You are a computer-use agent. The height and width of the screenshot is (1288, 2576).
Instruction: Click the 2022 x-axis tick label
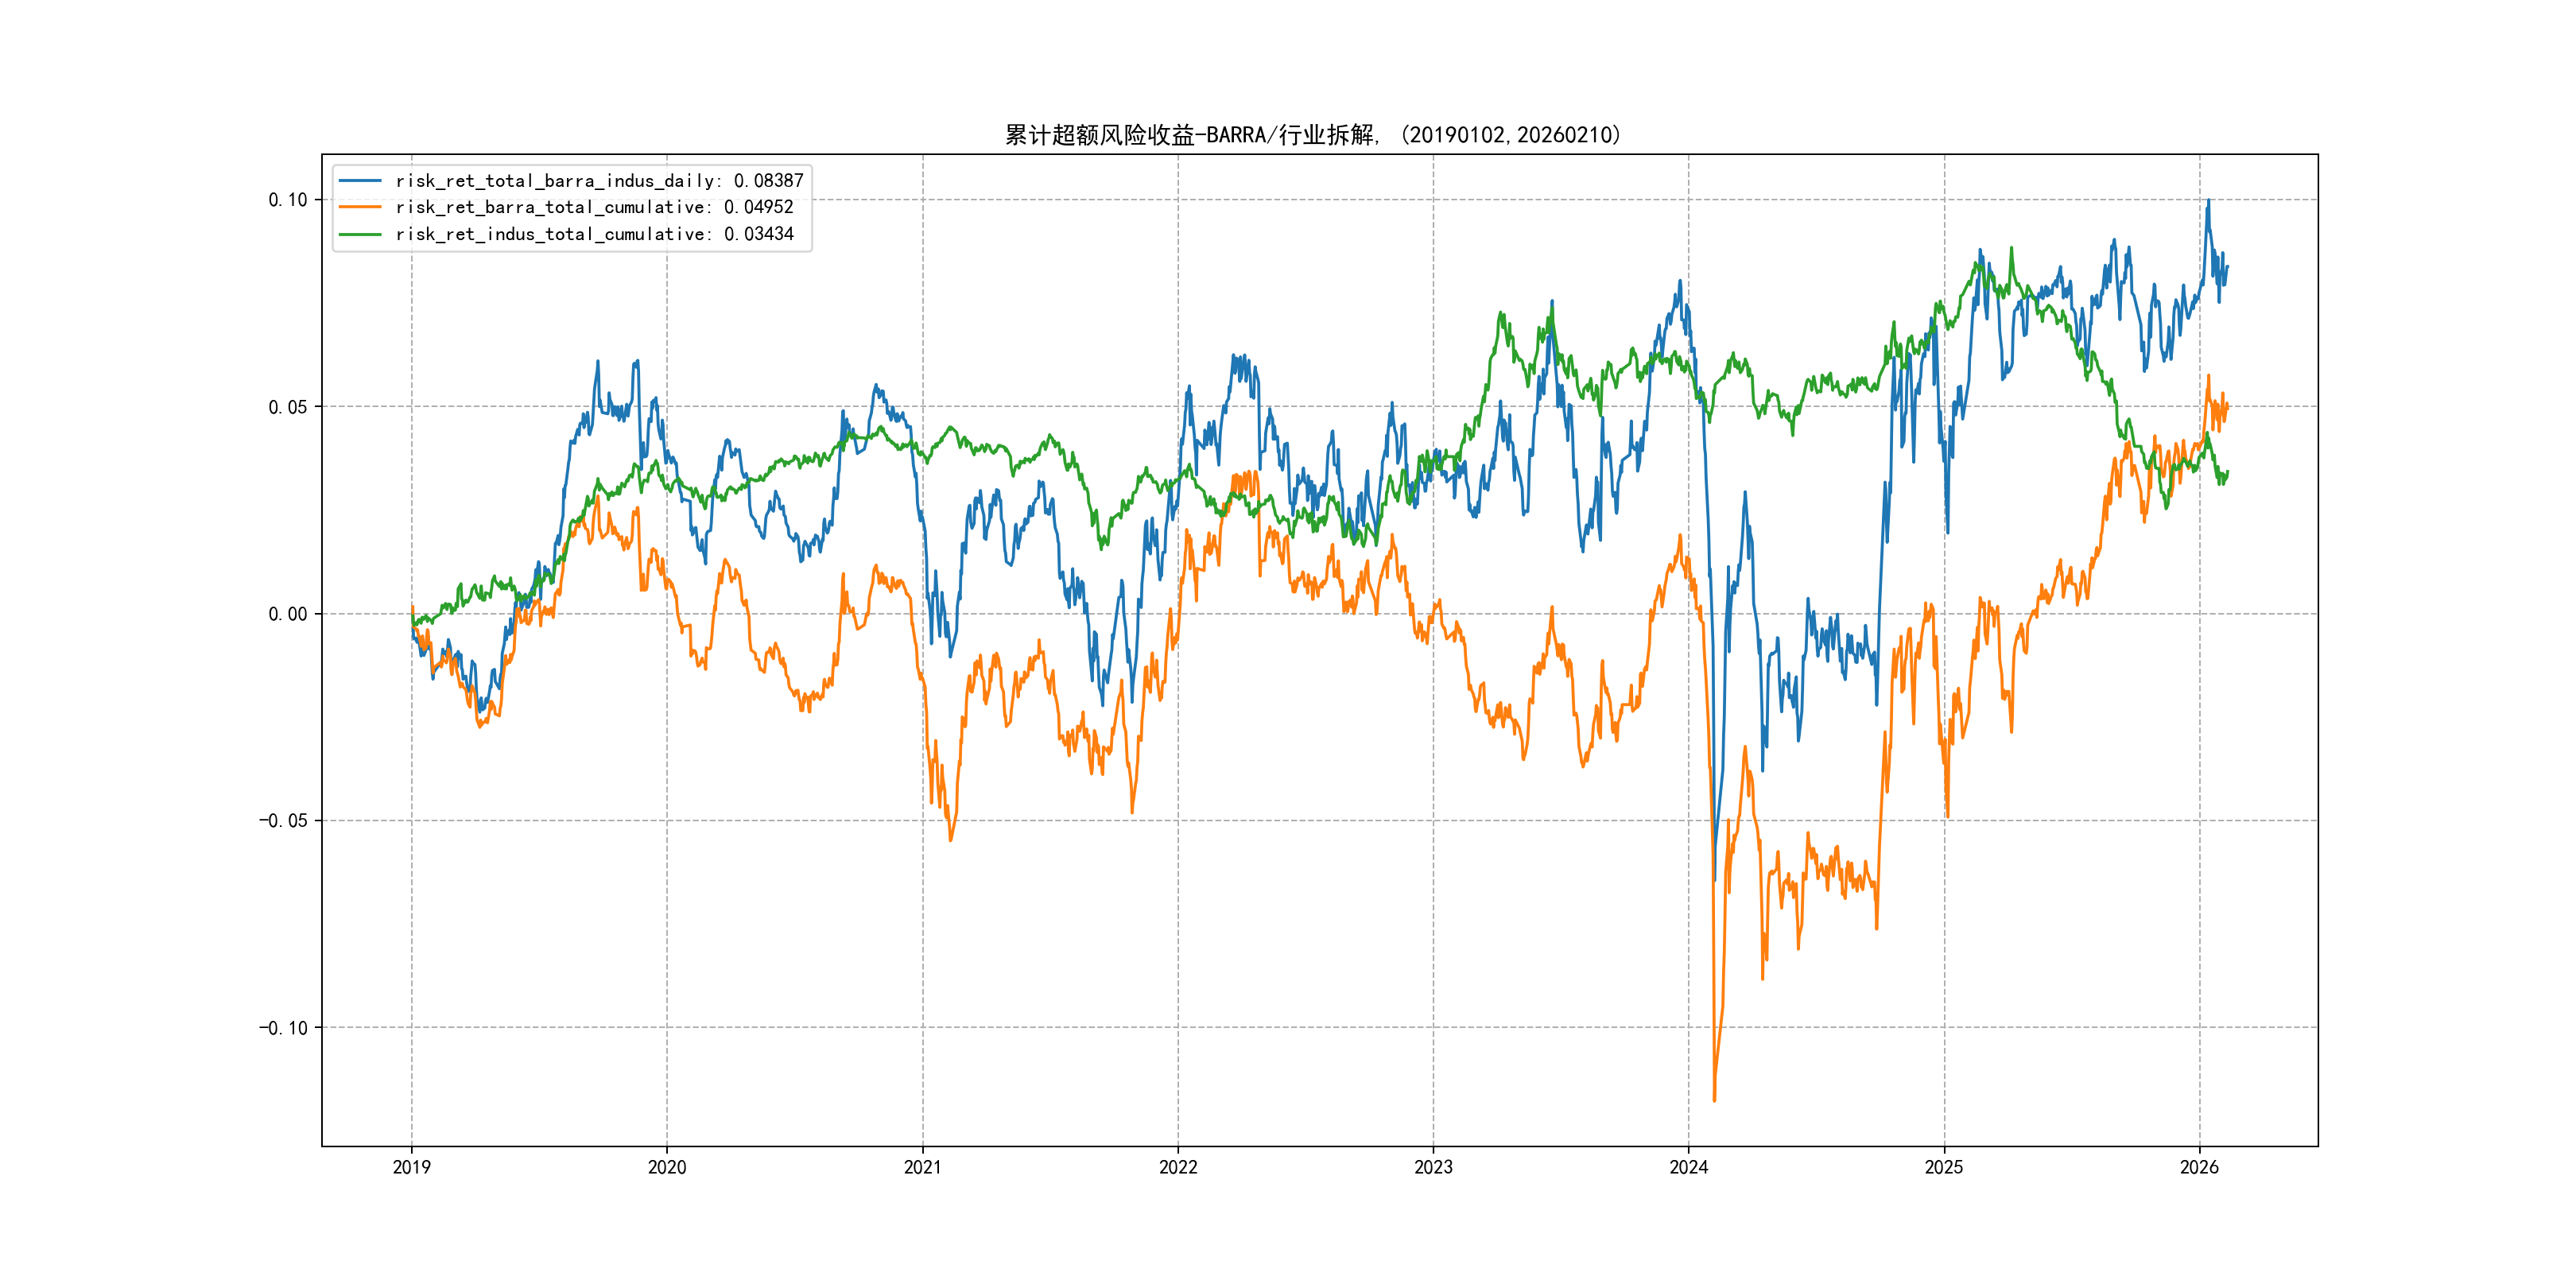pyautogui.click(x=1178, y=1167)
